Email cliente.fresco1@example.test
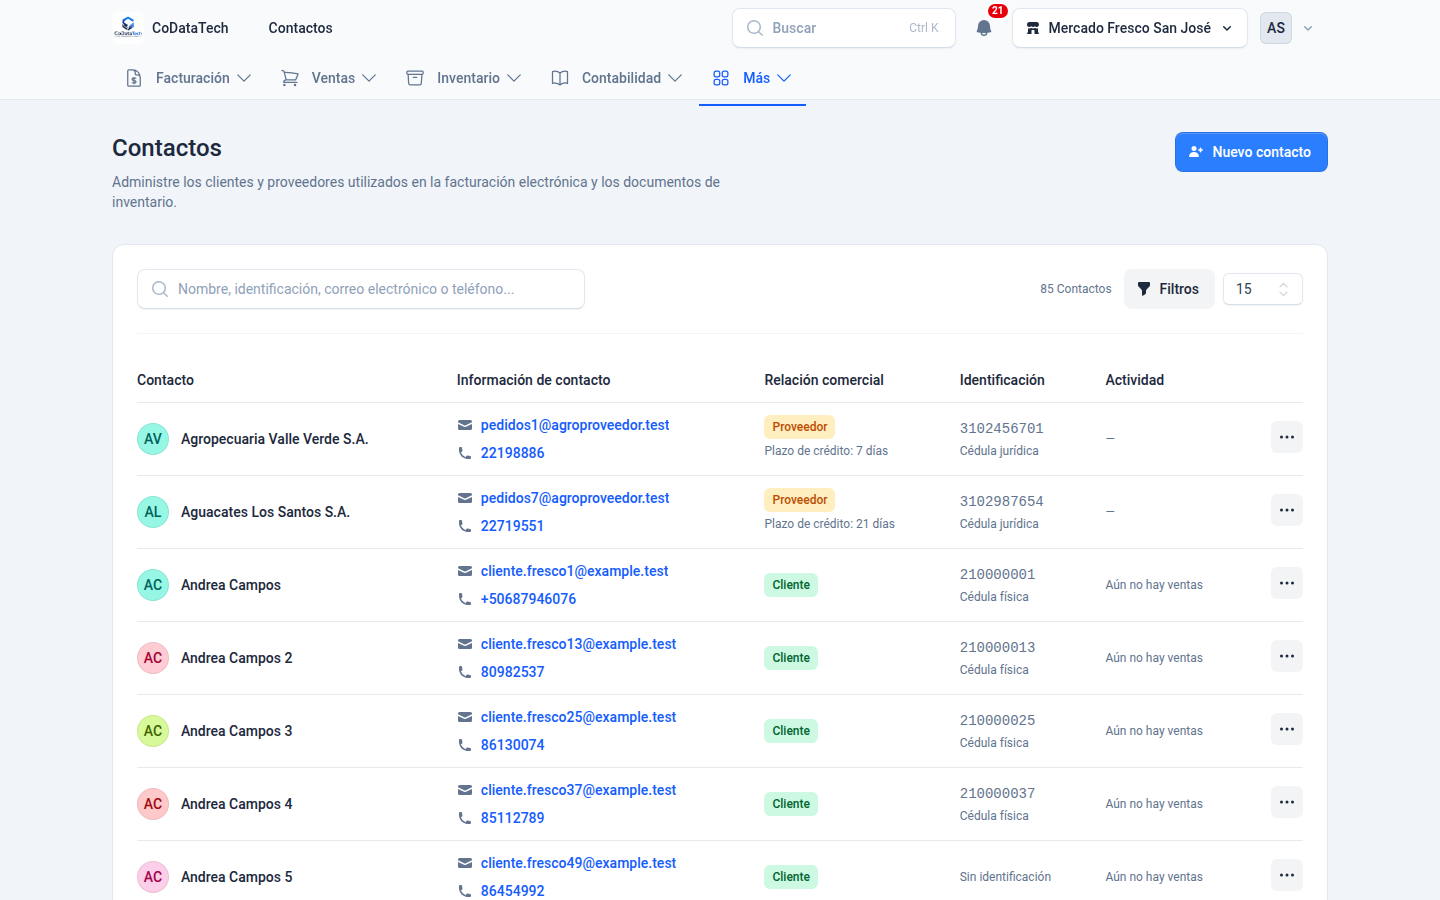 click(574, 571)
